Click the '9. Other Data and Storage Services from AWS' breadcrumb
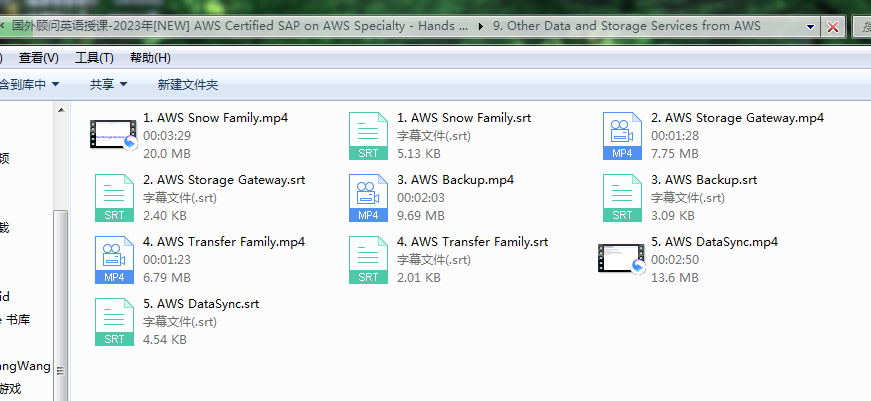871x401 pixels. coord(627,26)
